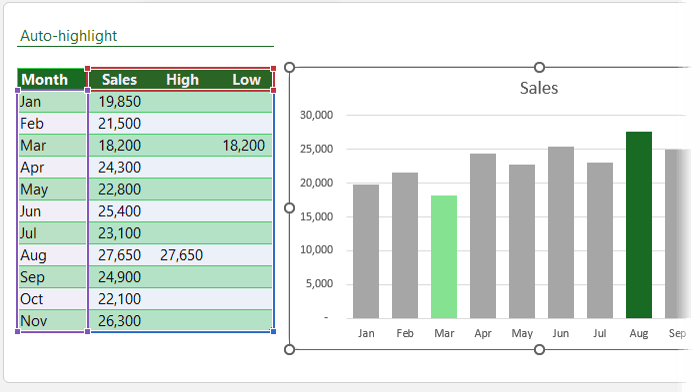
Task: Click the Auto-highlight section title
Action: coord(68,36)
